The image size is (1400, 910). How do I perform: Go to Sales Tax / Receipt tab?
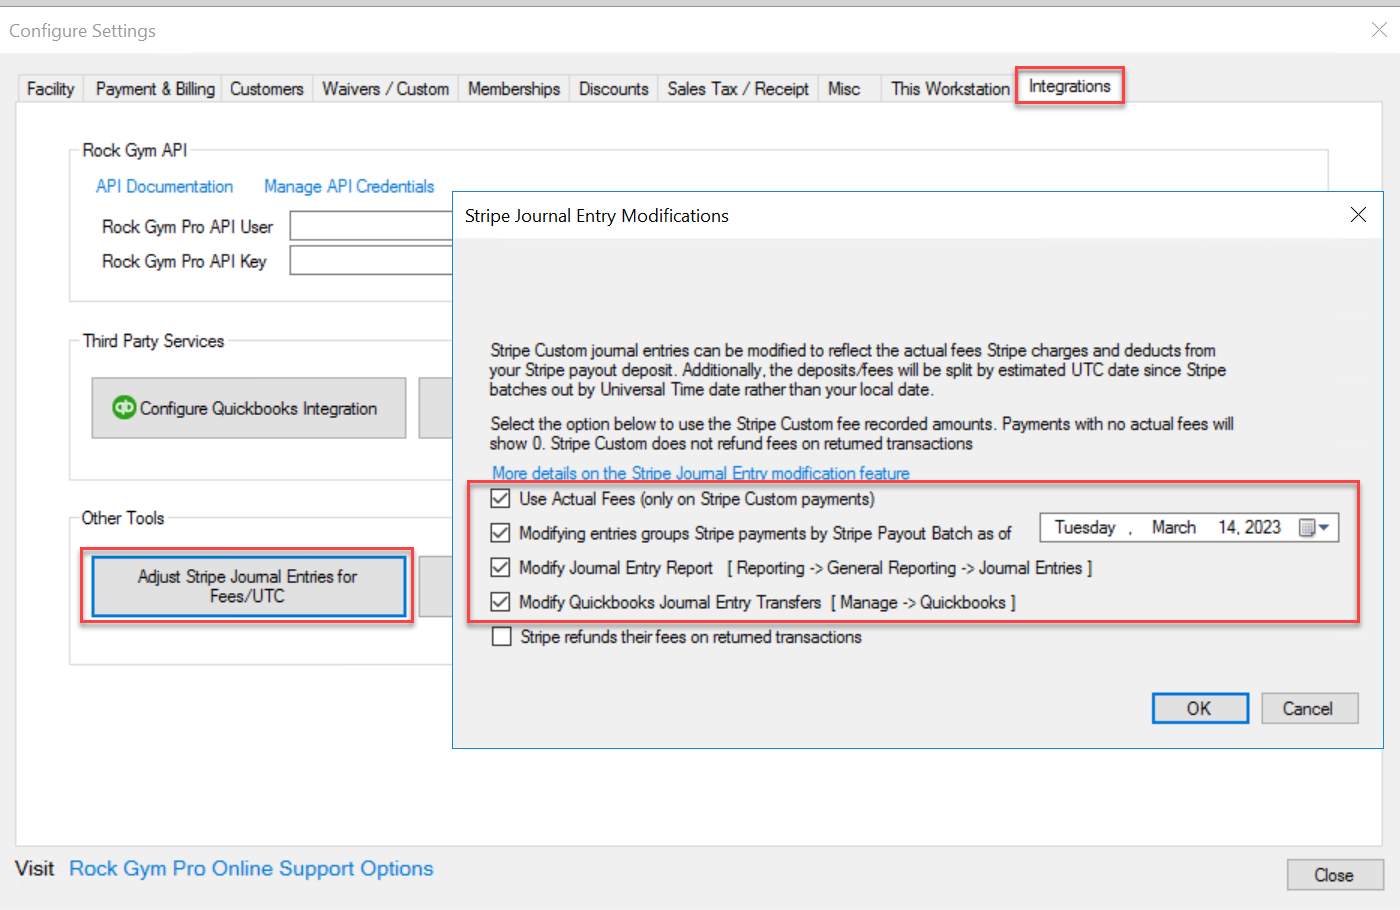(x=738, y=89)
